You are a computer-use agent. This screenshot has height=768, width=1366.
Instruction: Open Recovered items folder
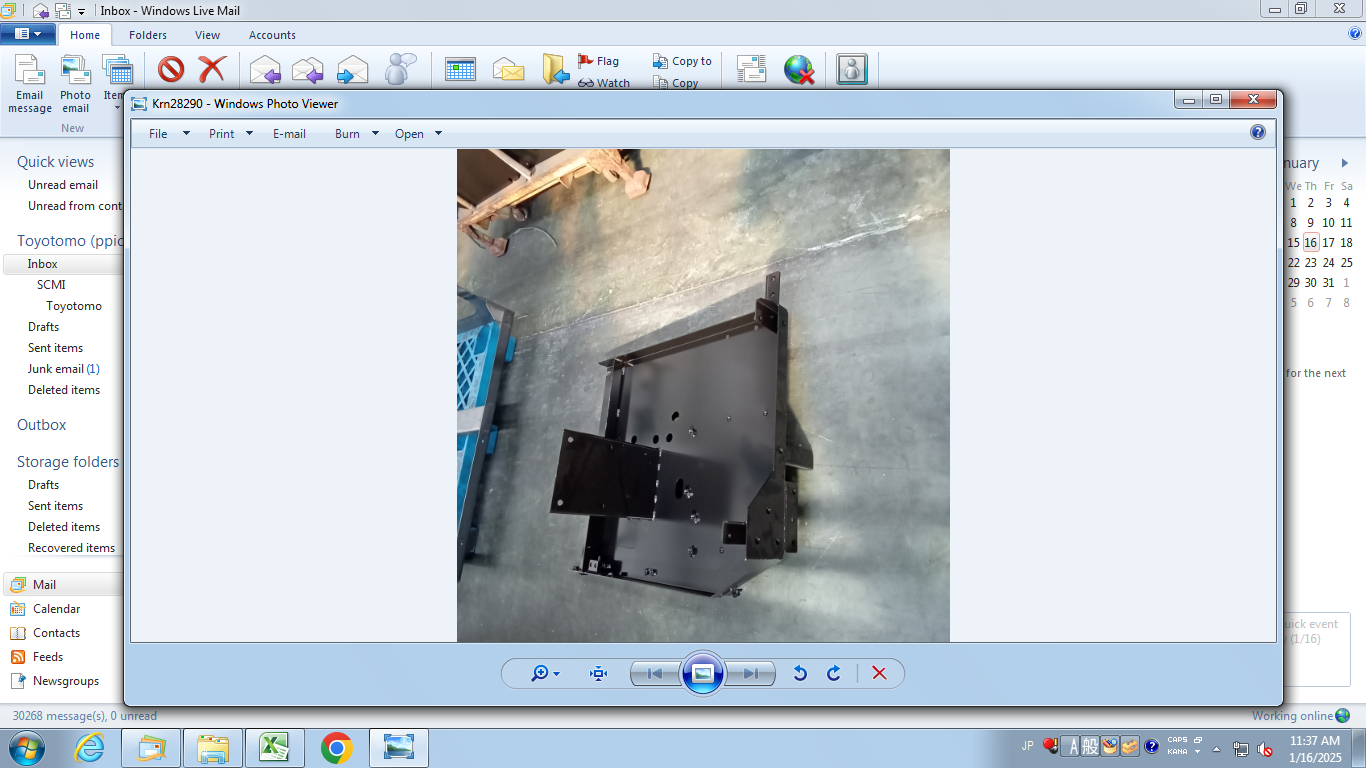click(x=71, y=548)
